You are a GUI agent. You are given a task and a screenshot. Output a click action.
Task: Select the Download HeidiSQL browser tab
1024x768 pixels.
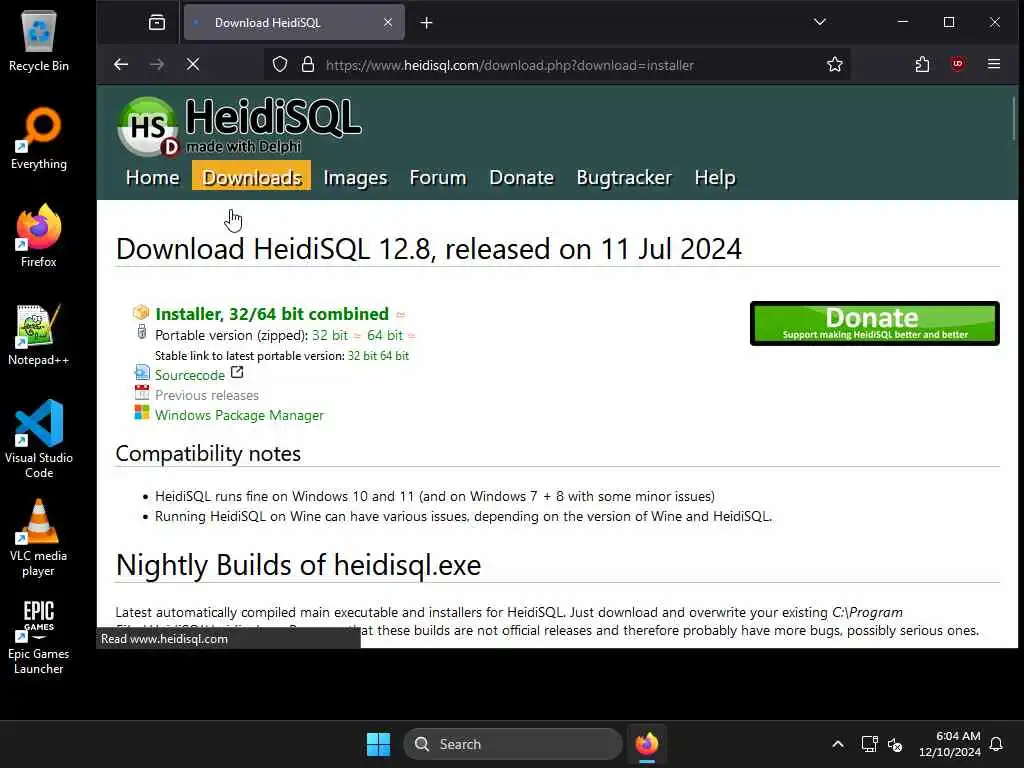click(295, 22)
